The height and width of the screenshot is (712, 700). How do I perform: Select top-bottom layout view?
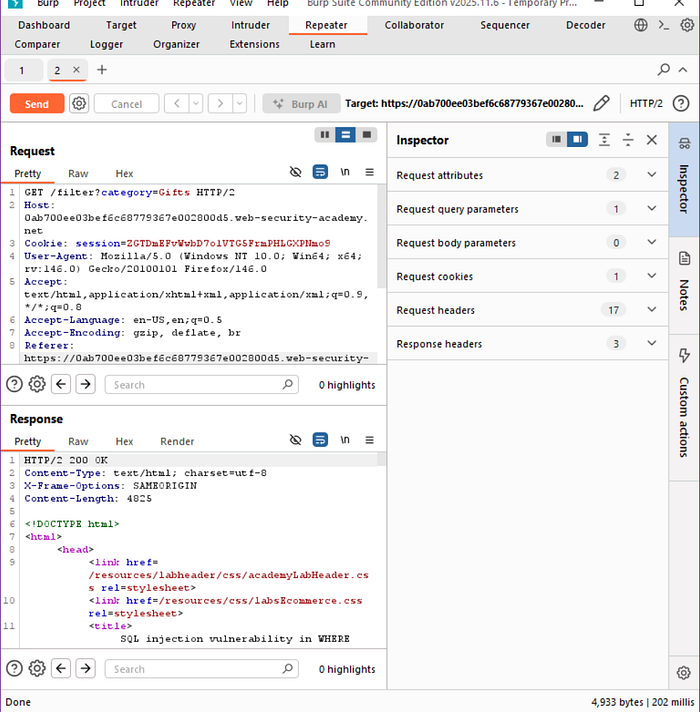(345, 134)
